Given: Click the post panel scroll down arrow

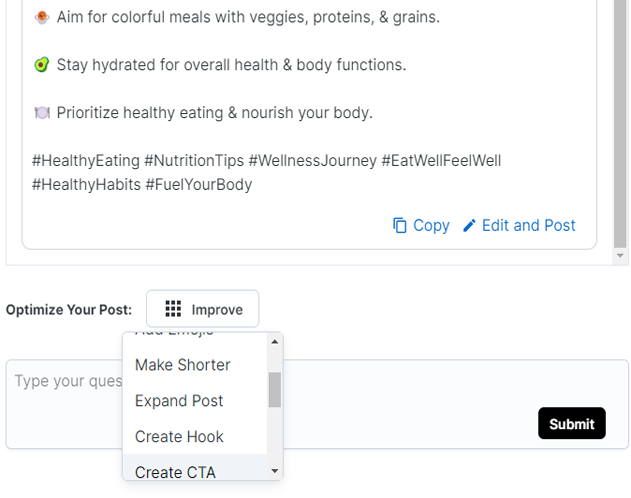Looking at the screenshot, I should tap(622, 257).
